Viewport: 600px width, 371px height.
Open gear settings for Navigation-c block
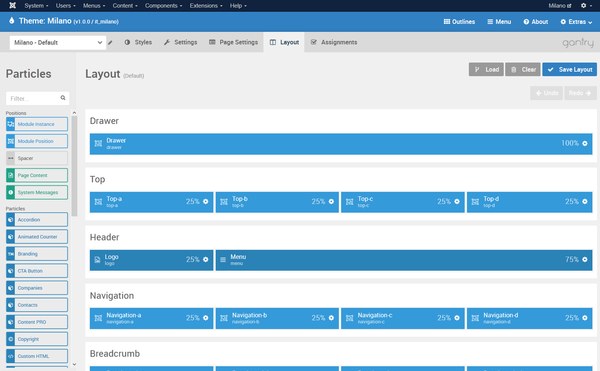(457, 318)
